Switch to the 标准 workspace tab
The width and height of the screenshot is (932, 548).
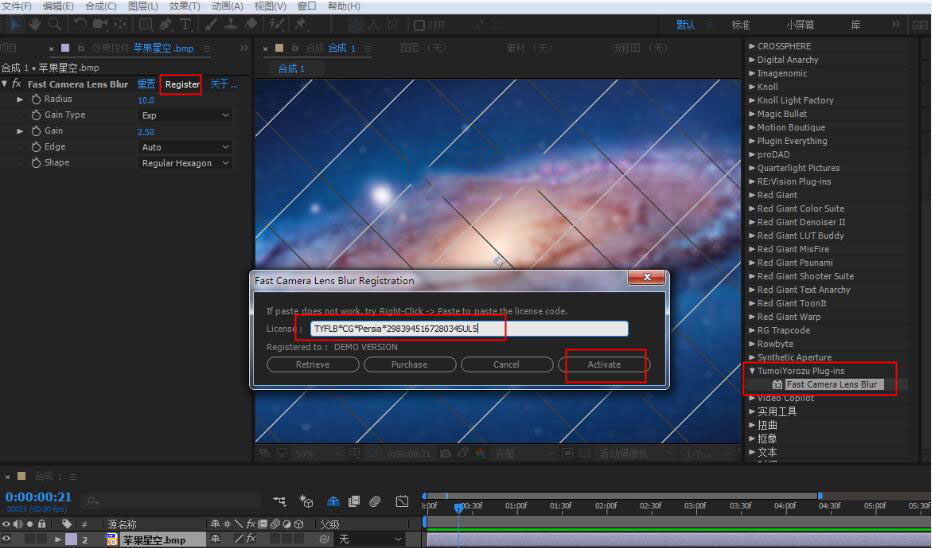pos(740,25)
